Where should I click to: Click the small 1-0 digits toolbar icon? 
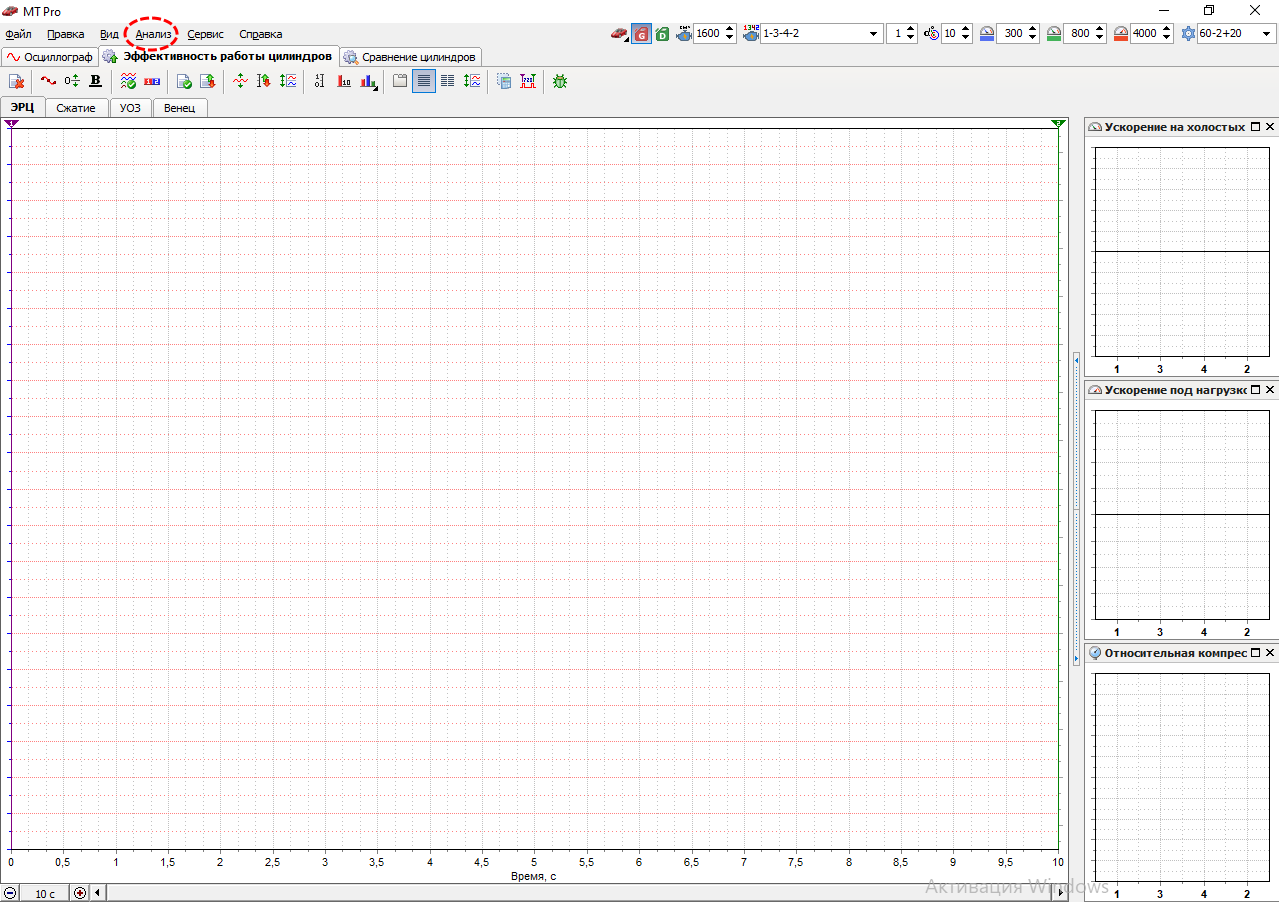pos(319,82)
